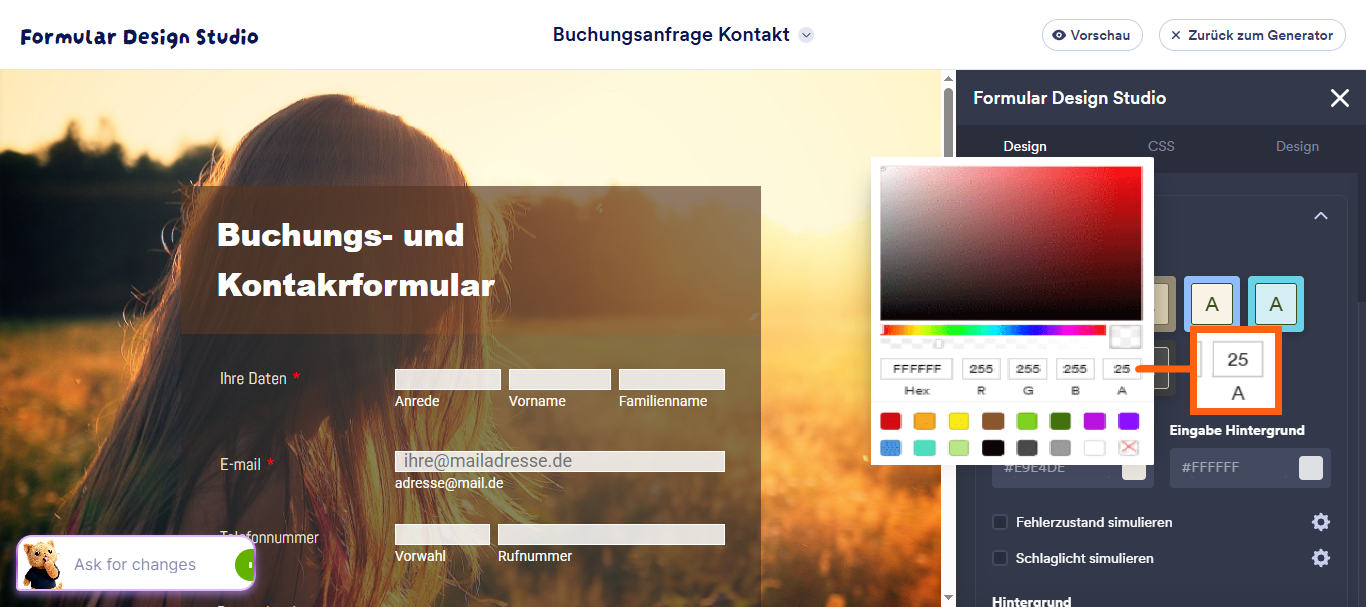This screenshot has width=1366, height=607.
Task: Click the G value field
Action: coord(1028,369)
